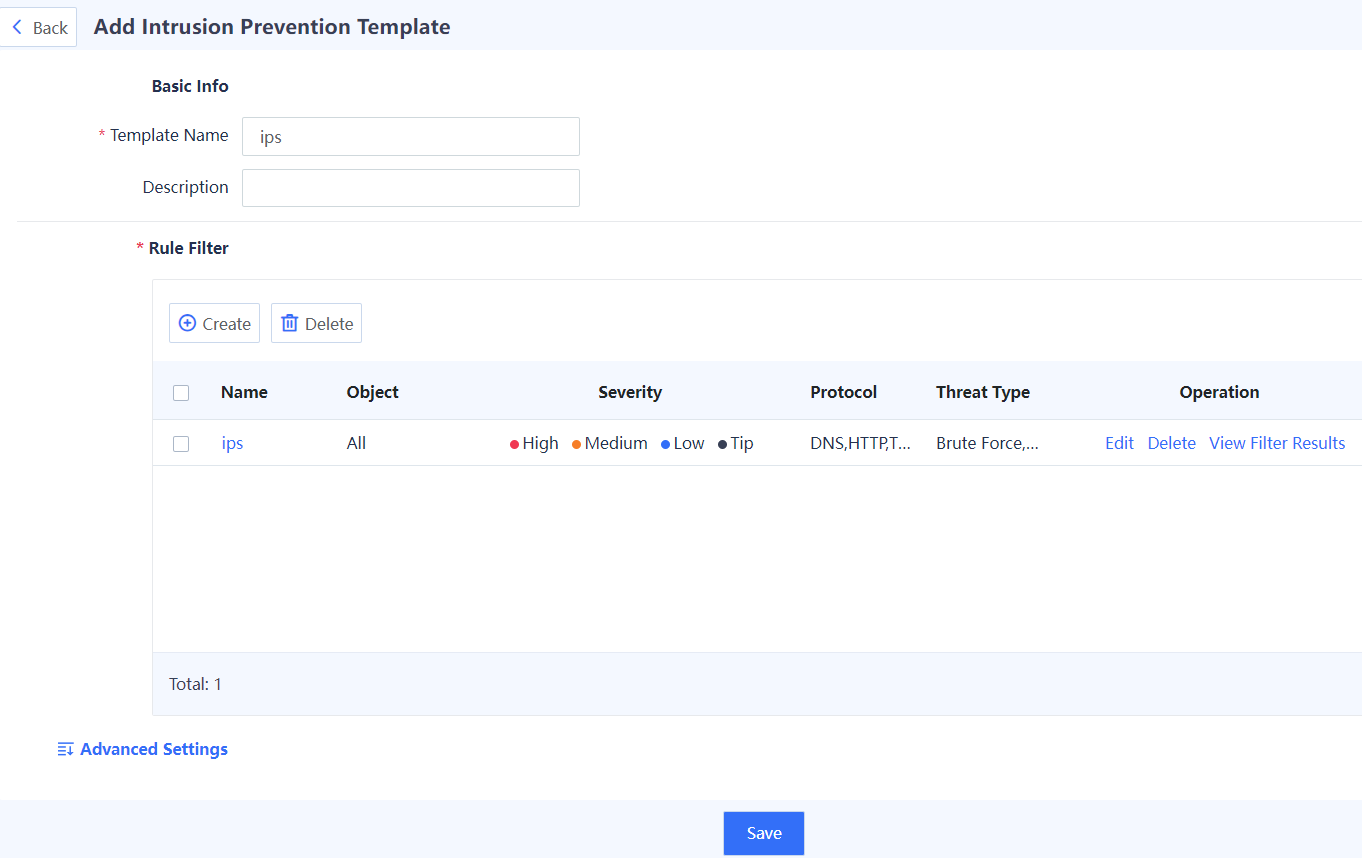1362x858 pixels.
Task: Click the Medium severity orange dot
Action: point(577,444)
